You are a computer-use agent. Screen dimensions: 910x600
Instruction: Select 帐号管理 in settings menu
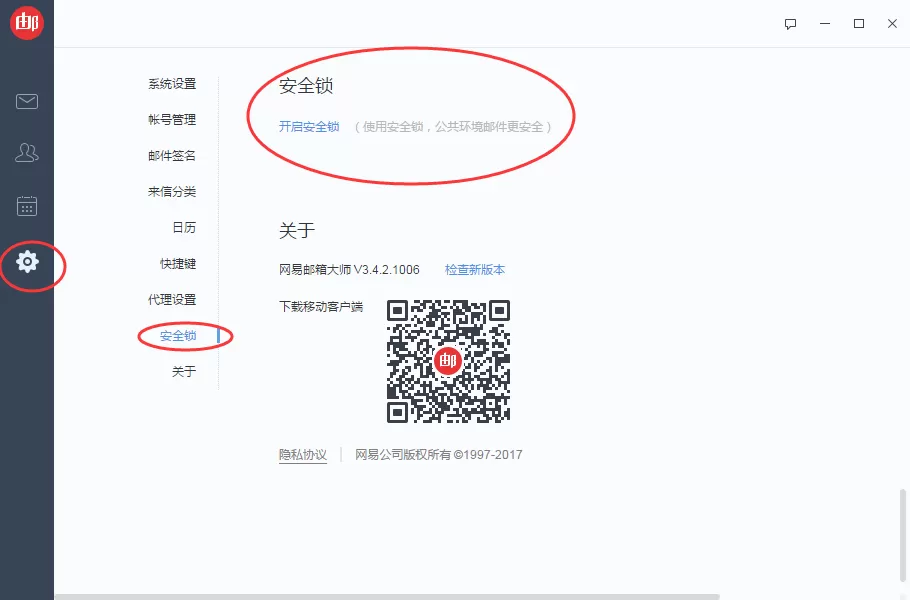coord(172,120)
